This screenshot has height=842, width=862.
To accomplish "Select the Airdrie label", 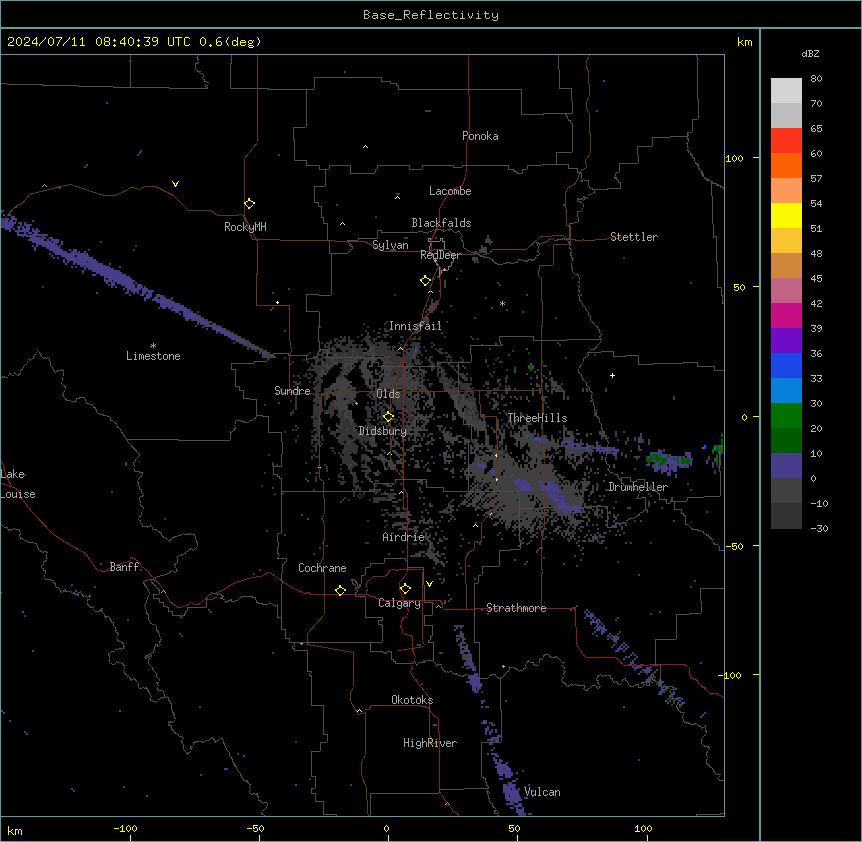I will point(404,537).
